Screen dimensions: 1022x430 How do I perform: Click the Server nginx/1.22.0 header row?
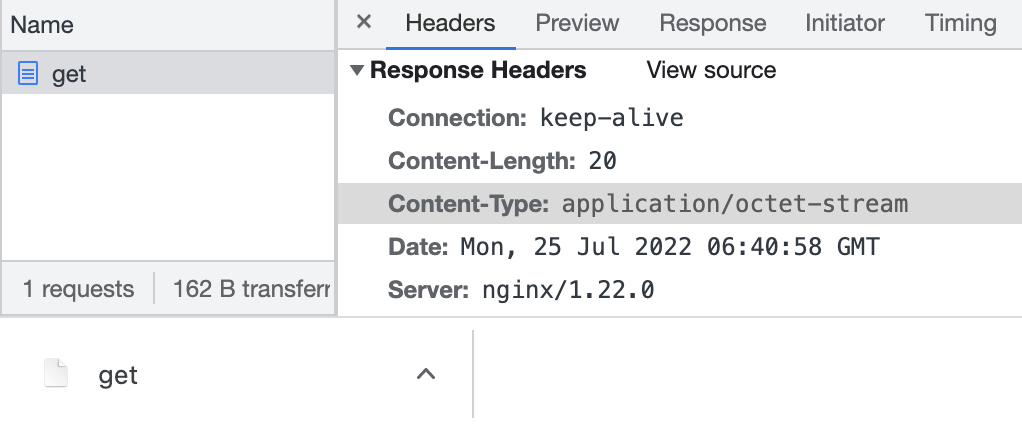[x=521, y=291]
